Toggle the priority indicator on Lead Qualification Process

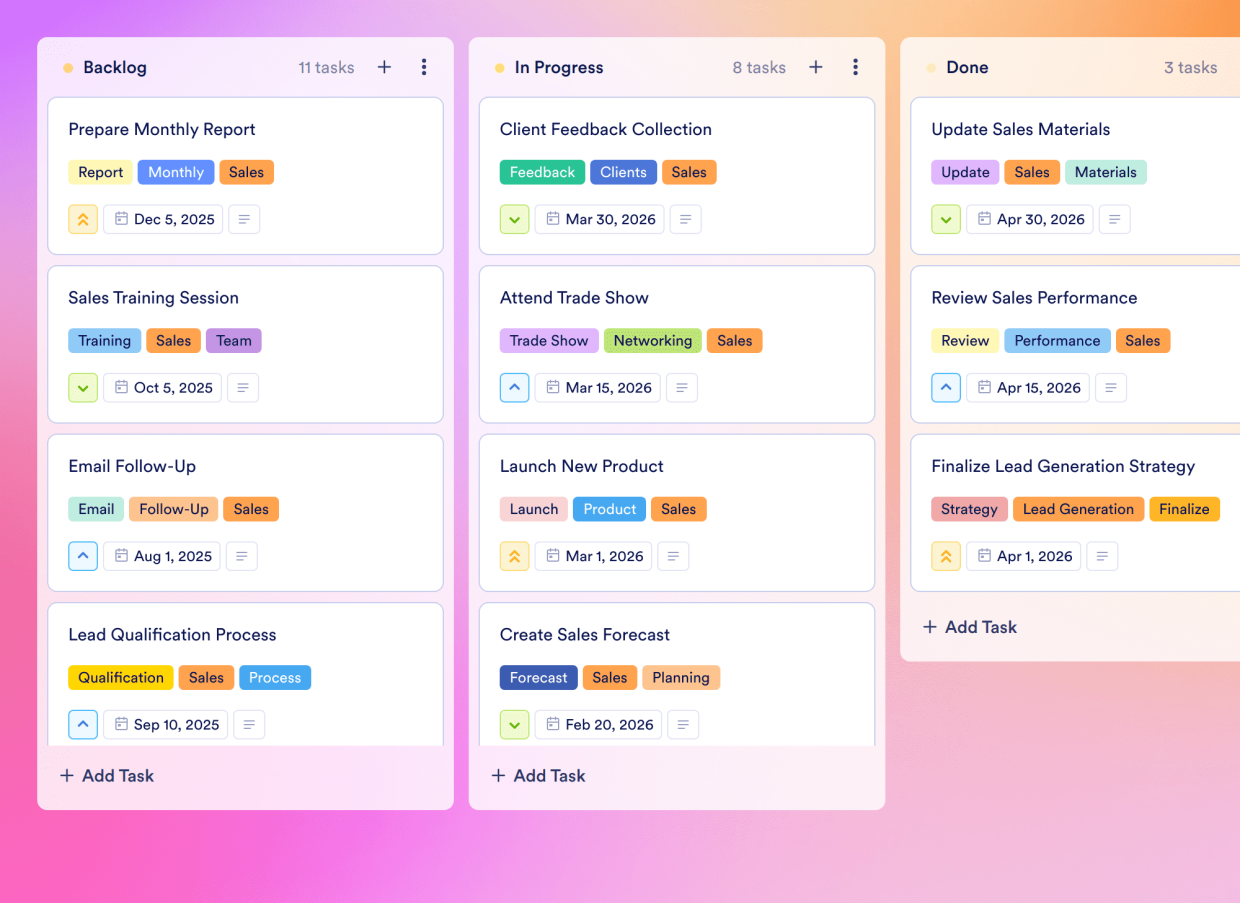pos(83,724)
